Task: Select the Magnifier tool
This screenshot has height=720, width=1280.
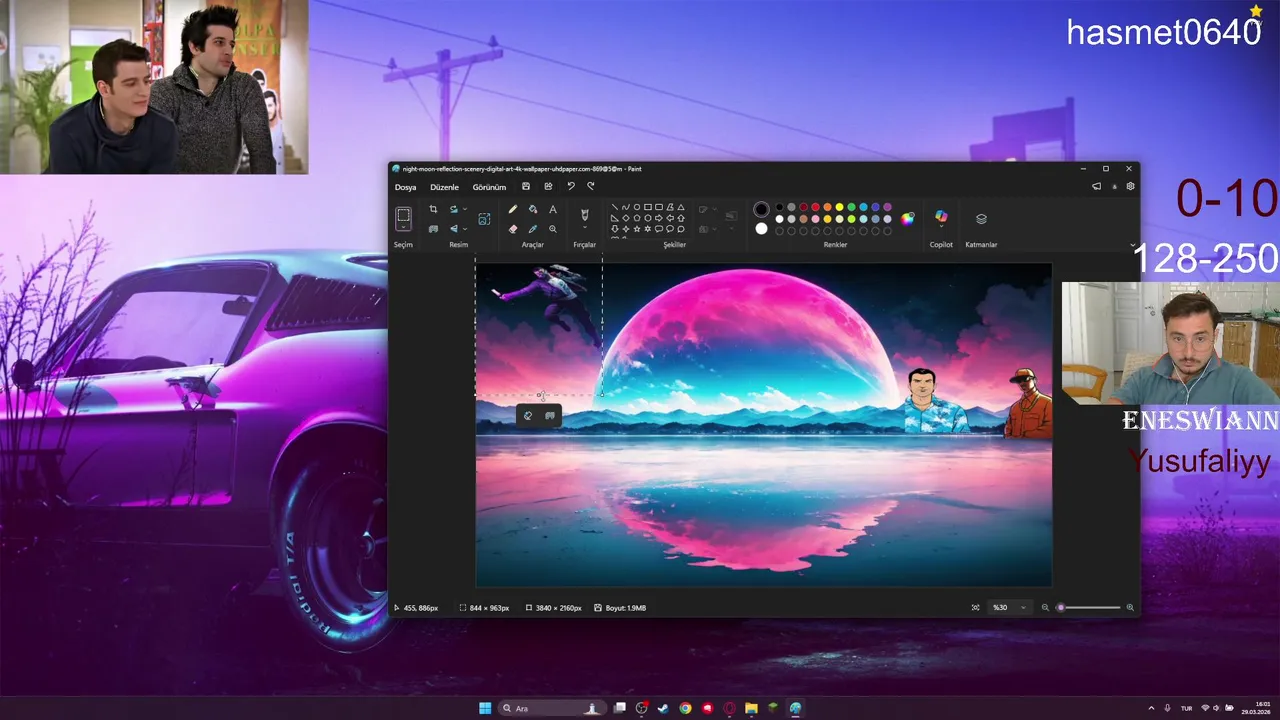Action: [x=553, y=229]
